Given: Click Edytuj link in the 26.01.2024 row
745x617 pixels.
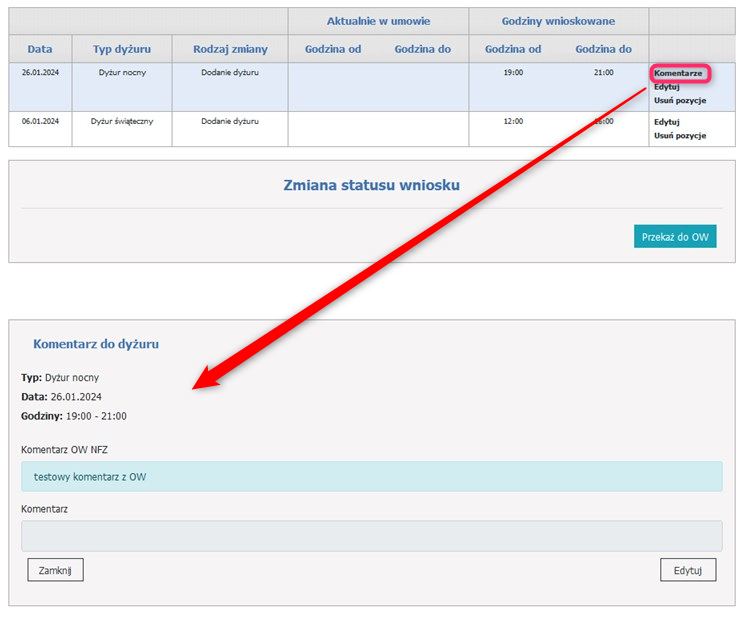Looking at the screenshot, I should point(667,87).
